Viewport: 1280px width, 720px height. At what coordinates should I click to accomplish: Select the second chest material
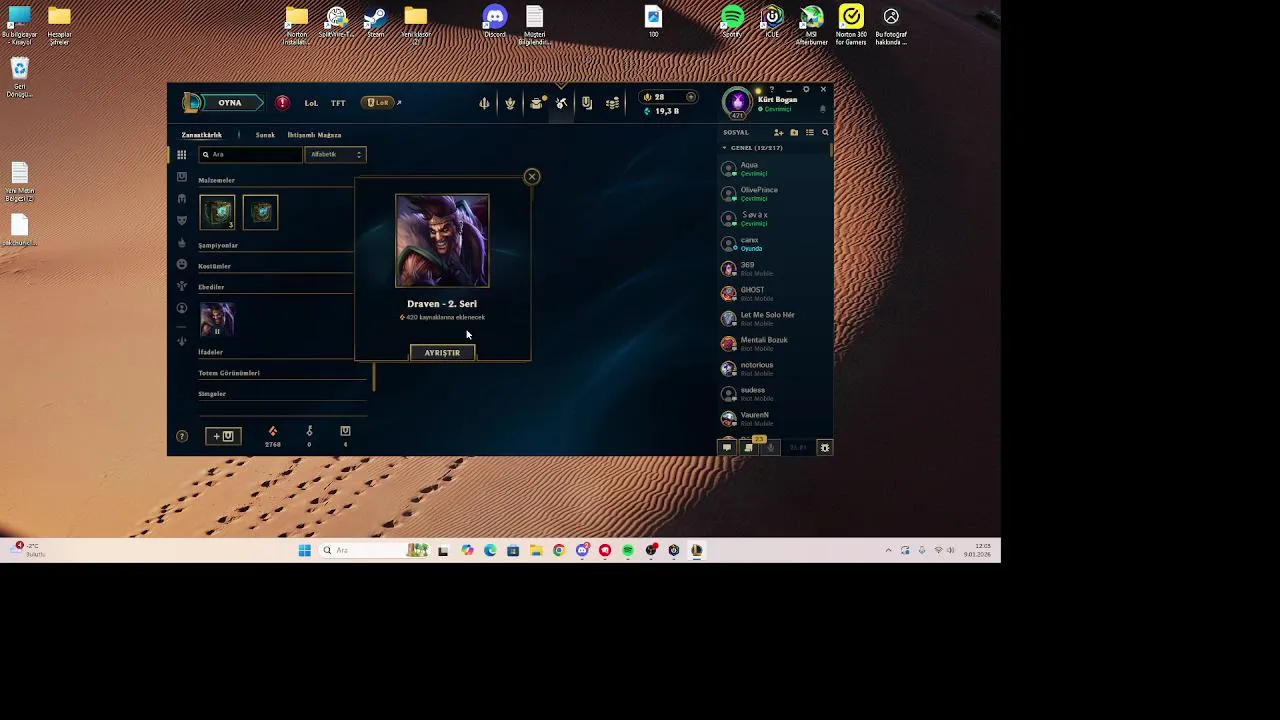click(260, 212)
